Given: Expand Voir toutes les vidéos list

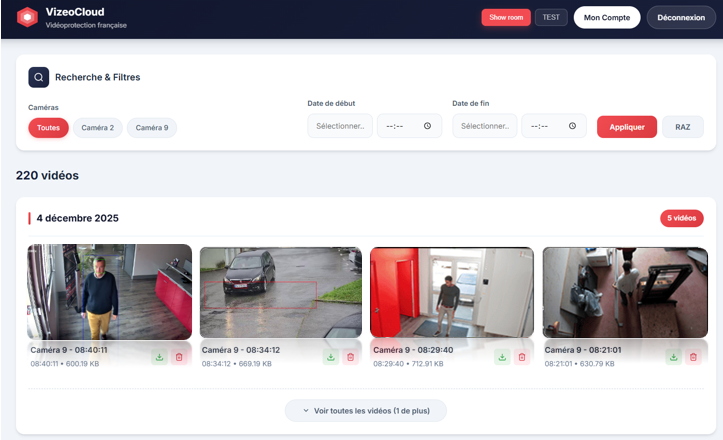Looking at the screenshot, I should 365,411.
